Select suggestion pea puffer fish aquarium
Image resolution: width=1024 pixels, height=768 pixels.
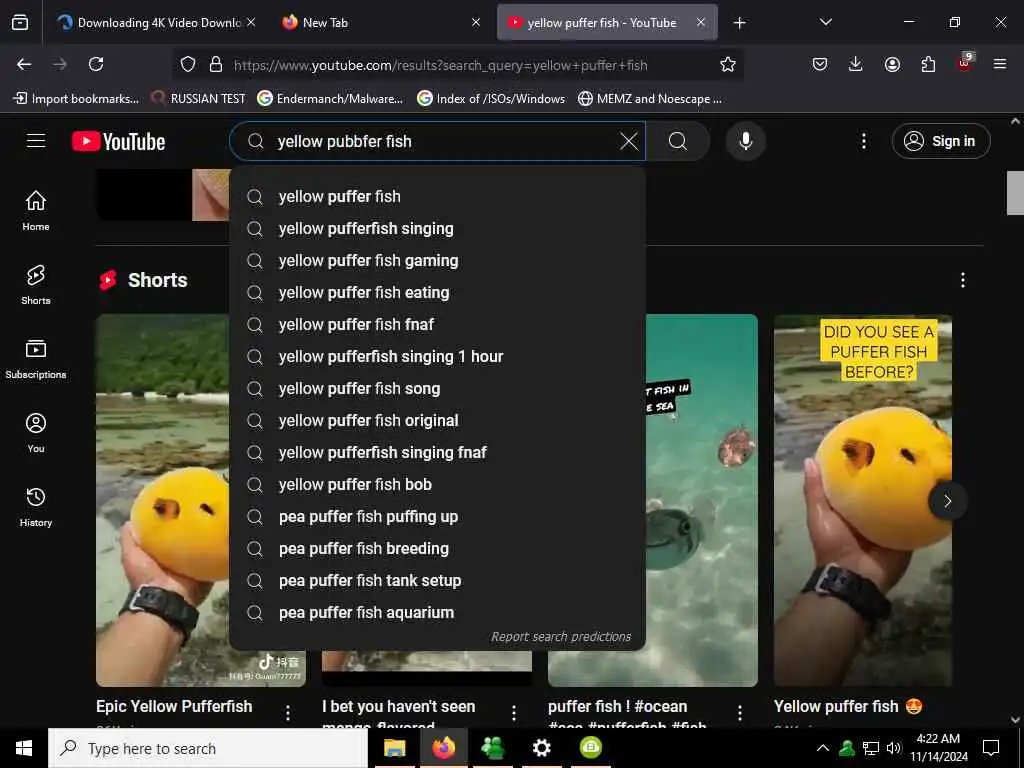(438, 613)
